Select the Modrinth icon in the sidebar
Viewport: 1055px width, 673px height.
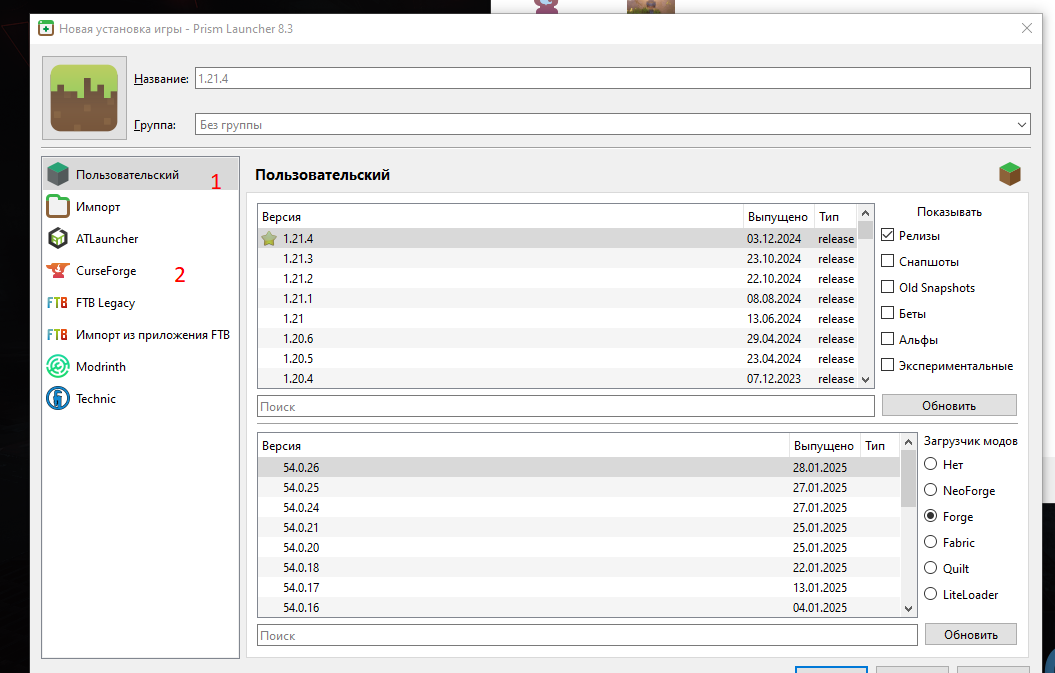coord(58,367)
